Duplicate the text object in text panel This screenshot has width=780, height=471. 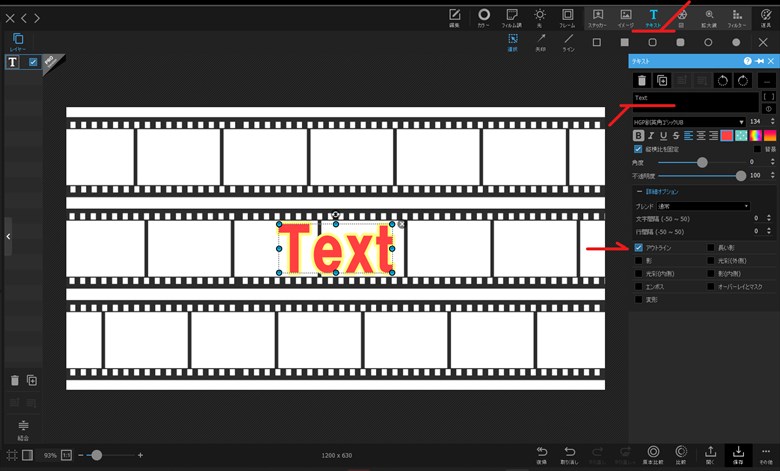(662, 80)
